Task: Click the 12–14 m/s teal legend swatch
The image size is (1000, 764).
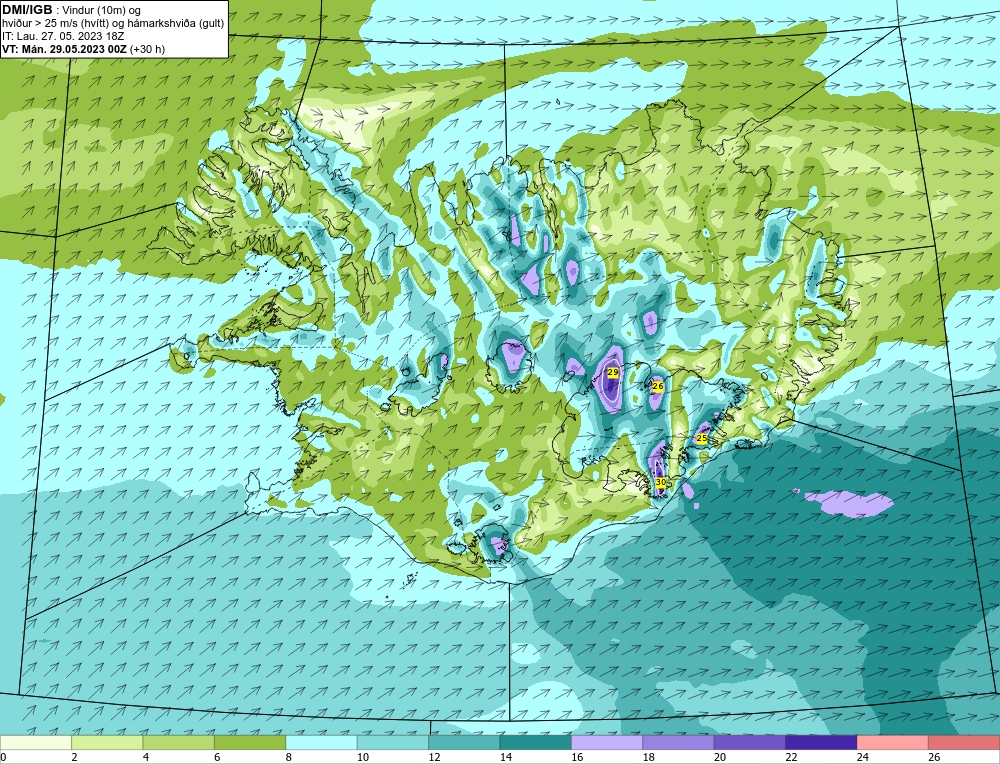Action: pos(464,742)
